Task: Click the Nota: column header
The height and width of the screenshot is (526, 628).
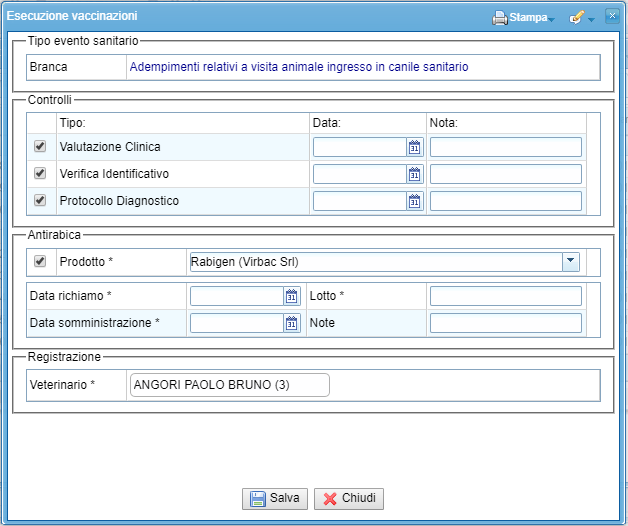Action: 443,123
